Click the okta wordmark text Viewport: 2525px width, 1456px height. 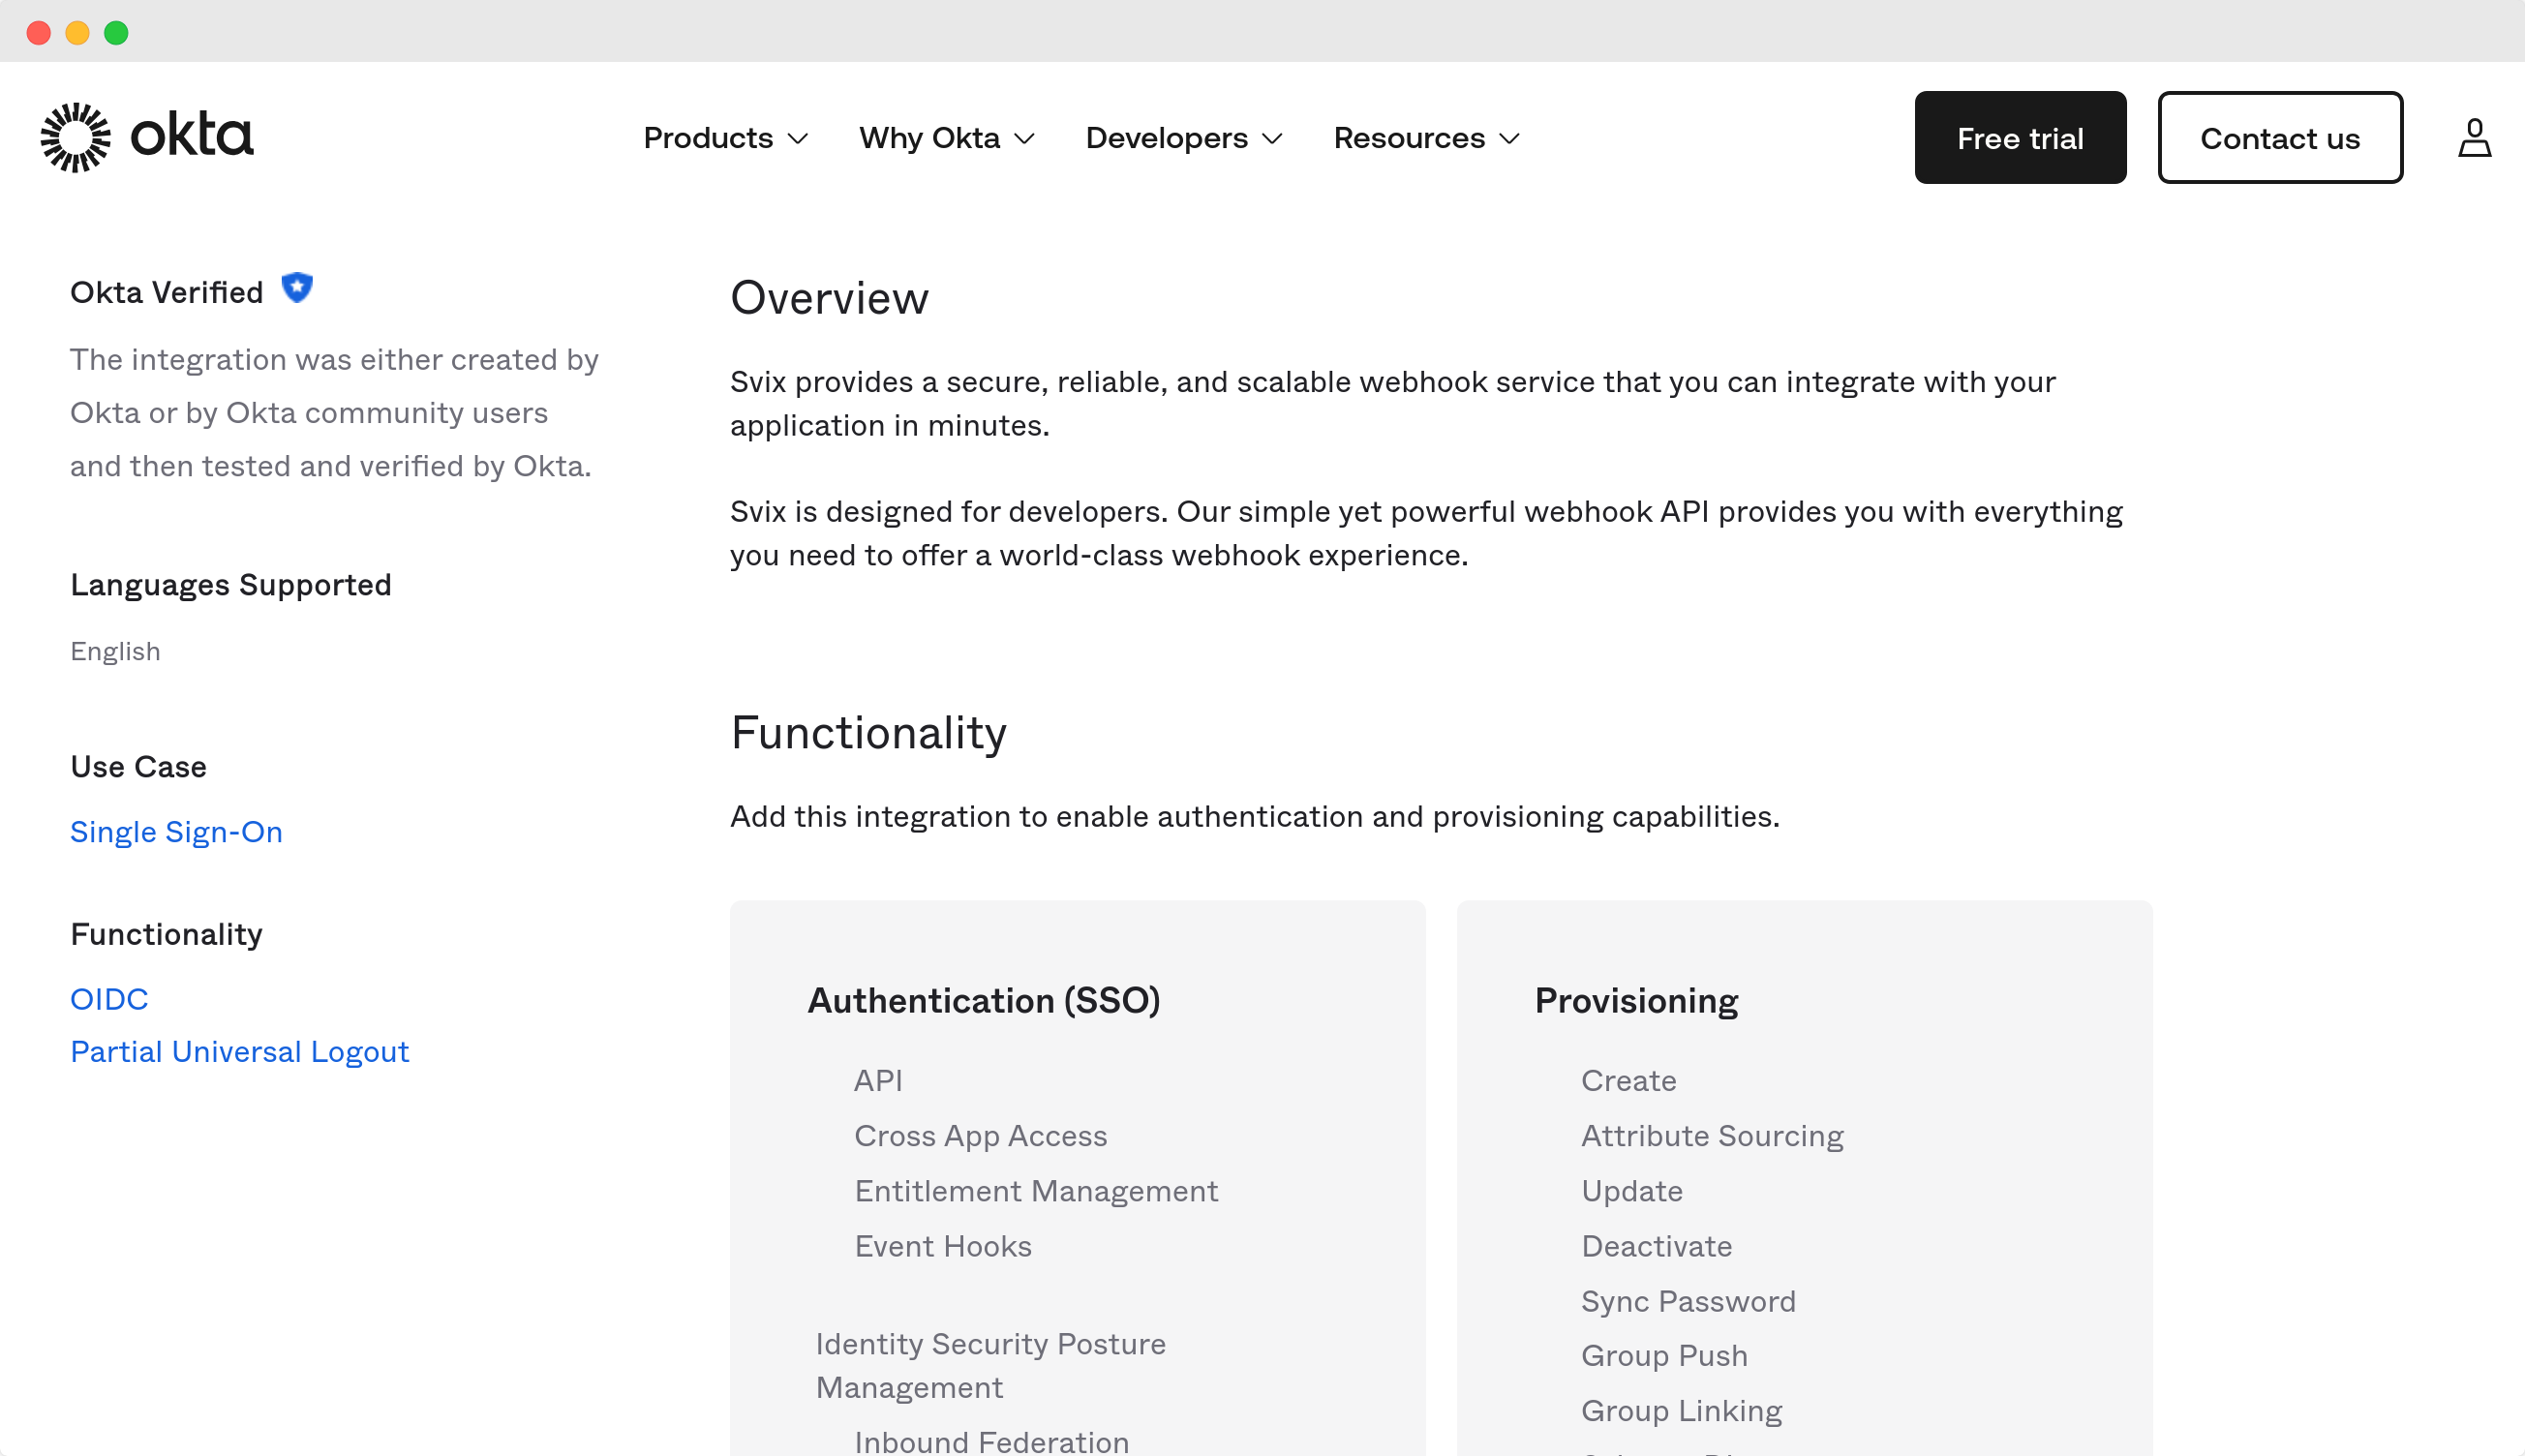click(192, 136)
